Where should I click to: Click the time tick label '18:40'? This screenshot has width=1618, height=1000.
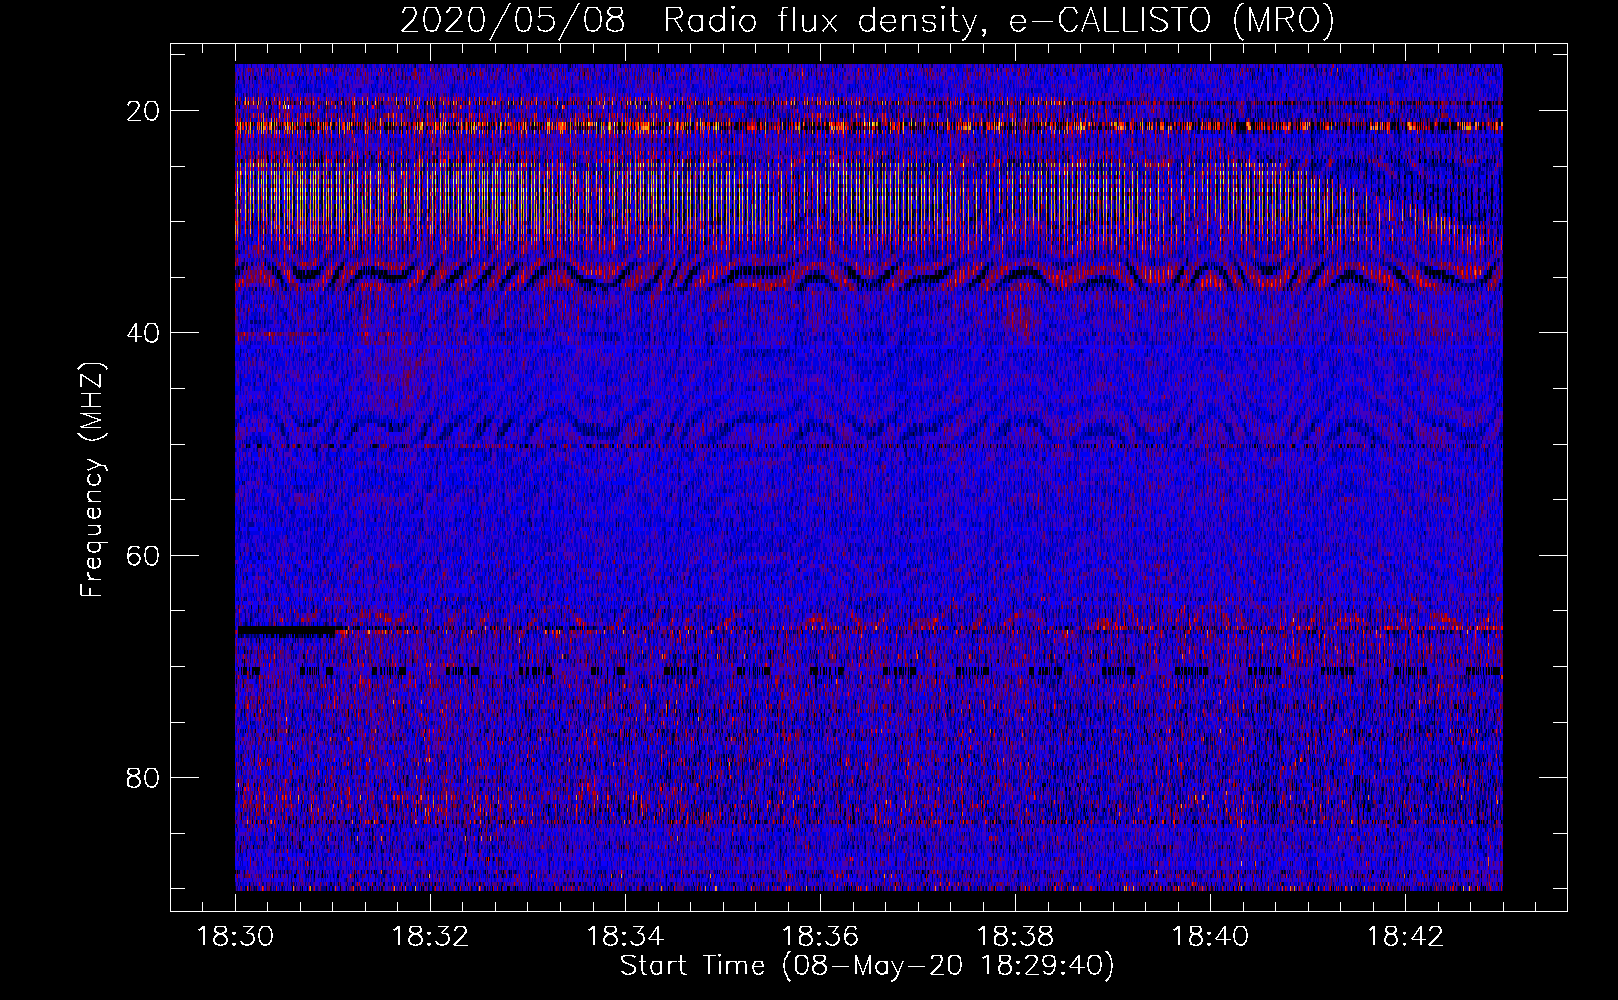click(x=1211, y=937)
